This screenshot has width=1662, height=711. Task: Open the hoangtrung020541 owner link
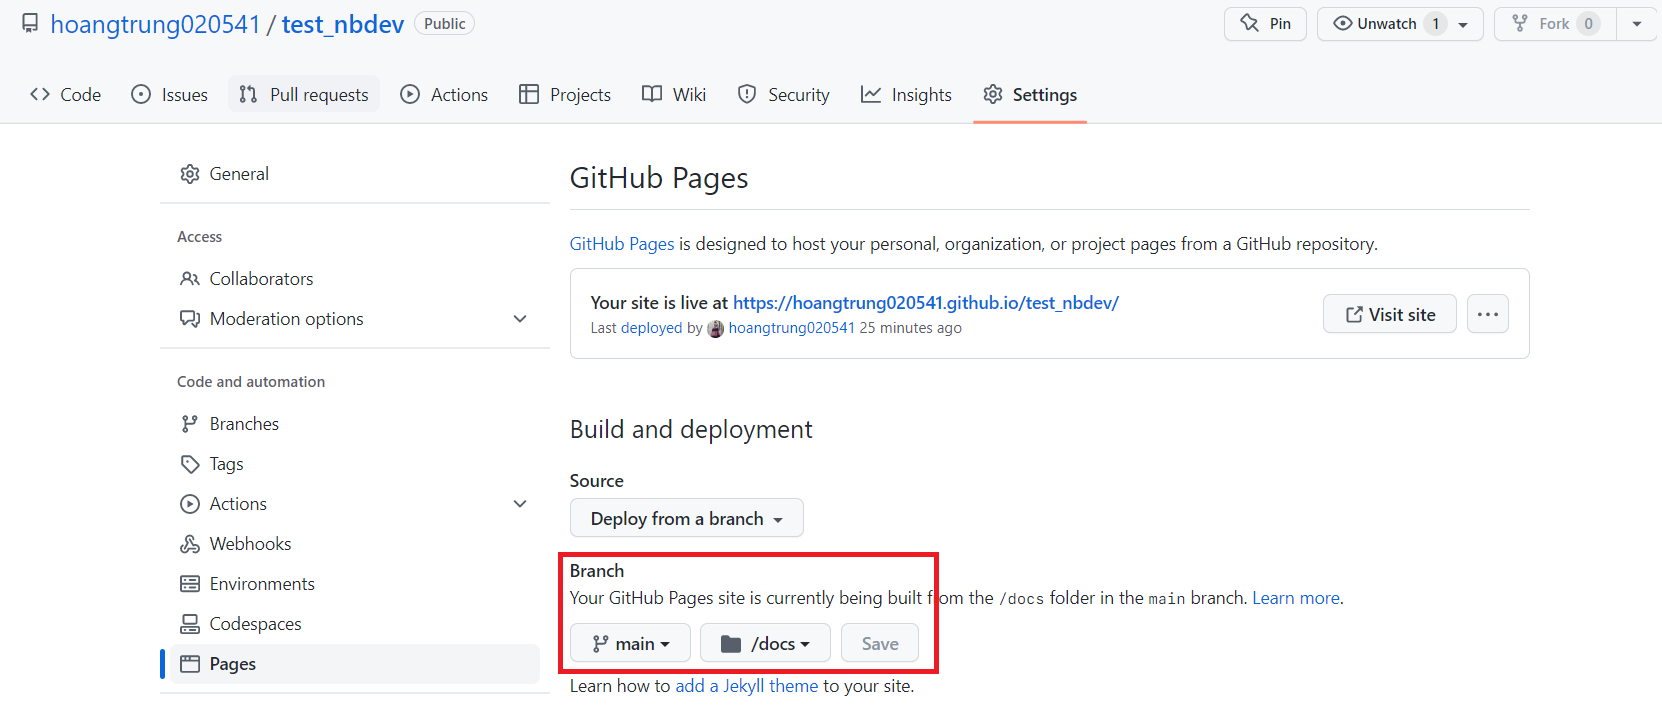(155, 24)
